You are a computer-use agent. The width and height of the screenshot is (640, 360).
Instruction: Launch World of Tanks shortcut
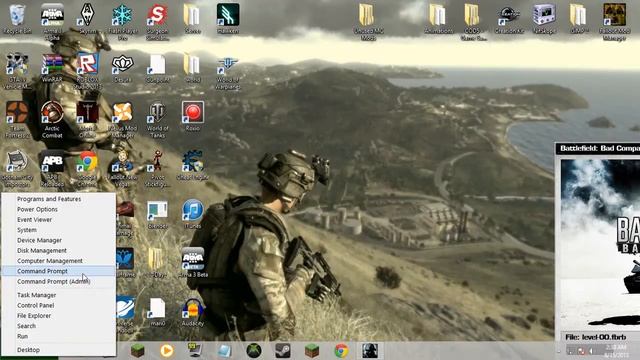pos(158,119)
